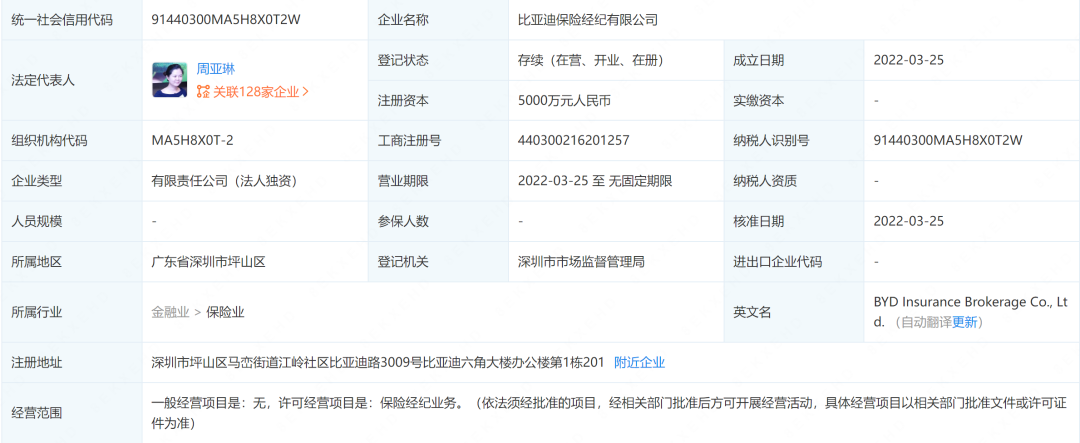Select company name 比亚迪保险经纪有限公司
1080x443 pixels.
pyautogui.click(x=588, y=20)
